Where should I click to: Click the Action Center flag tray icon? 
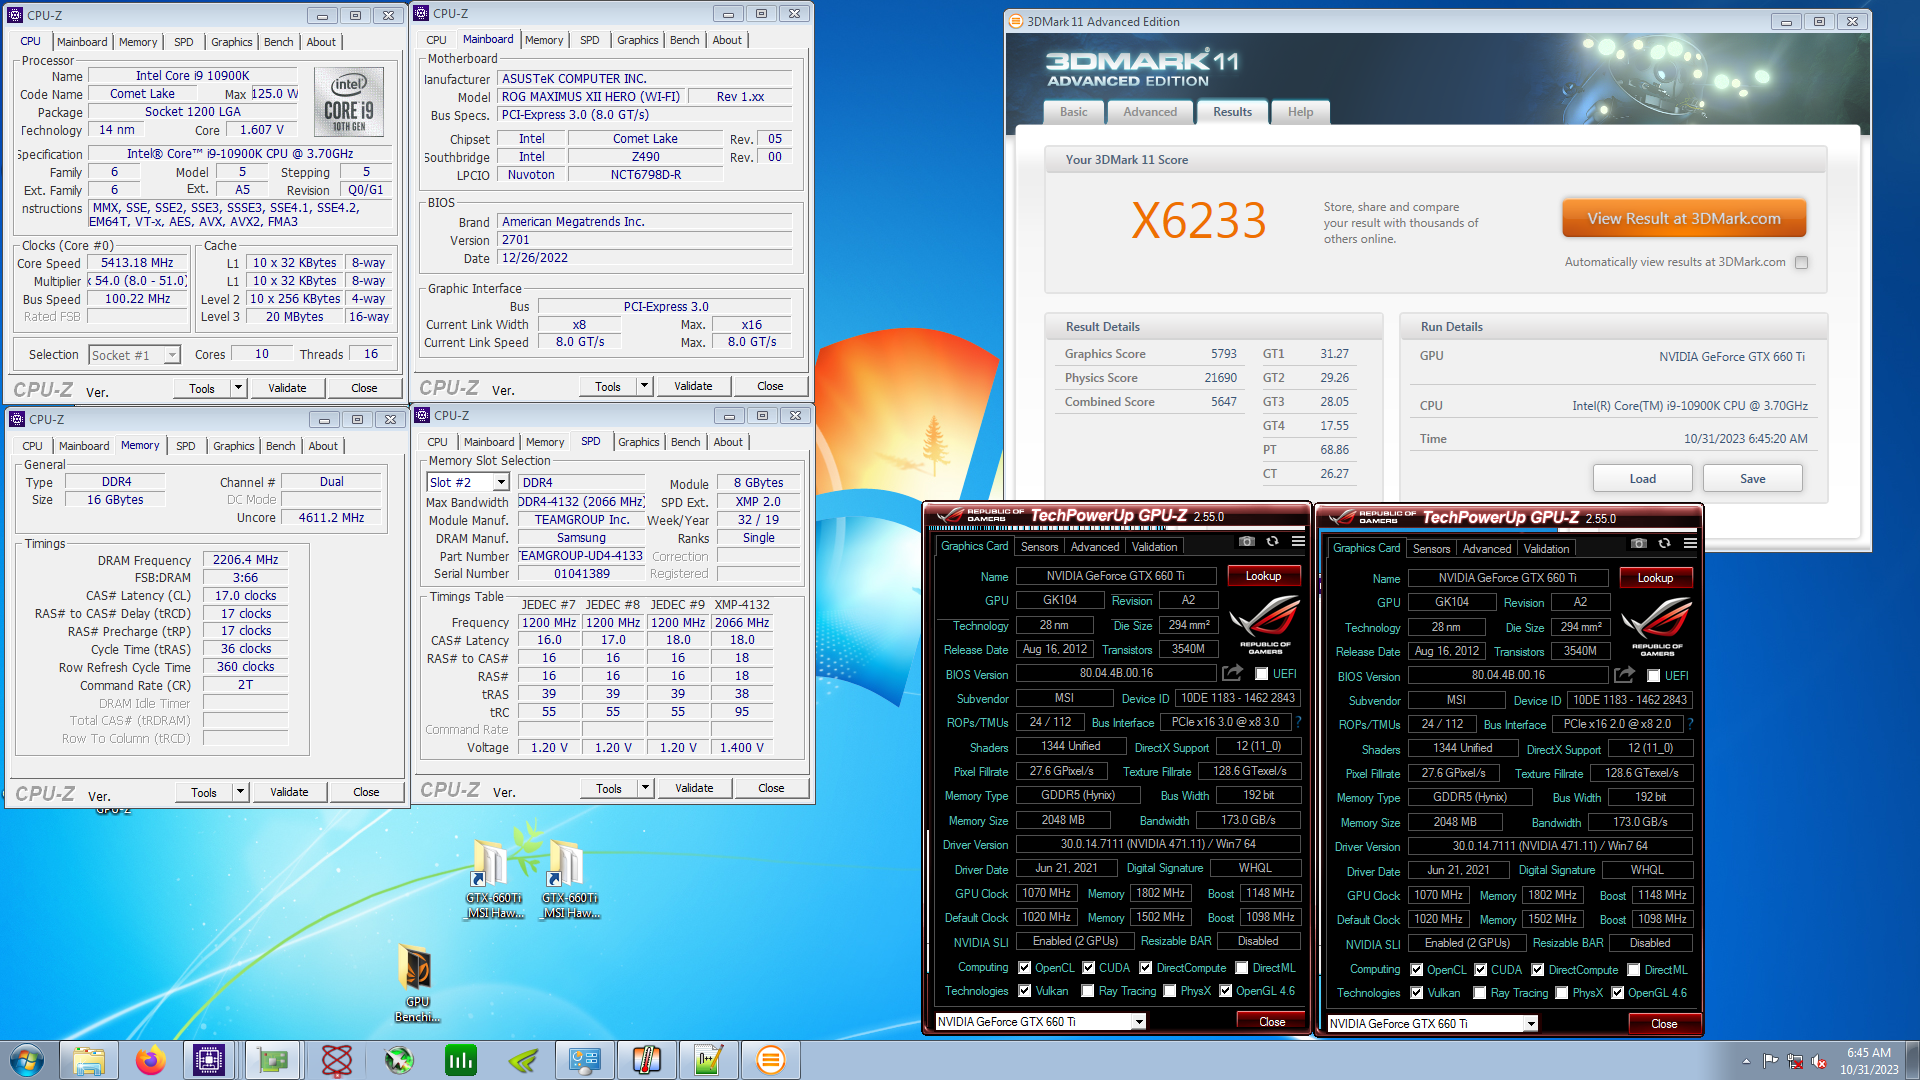(1770, 1061)
